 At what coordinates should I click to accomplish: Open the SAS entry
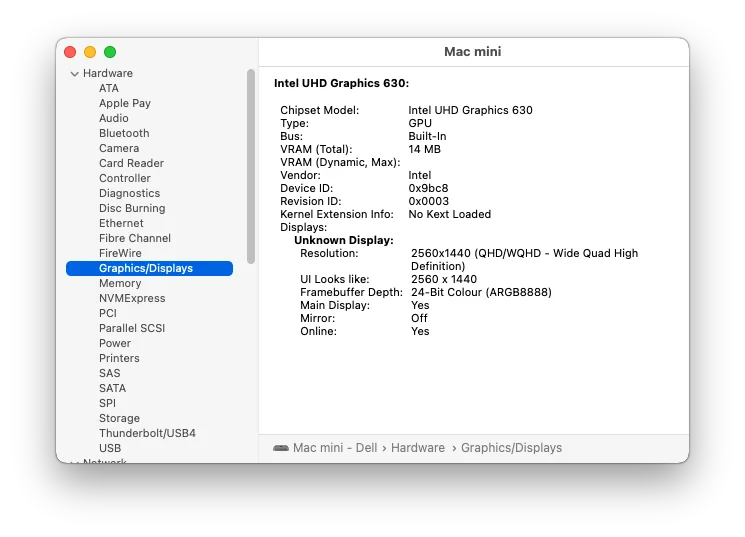click(110, 373)
